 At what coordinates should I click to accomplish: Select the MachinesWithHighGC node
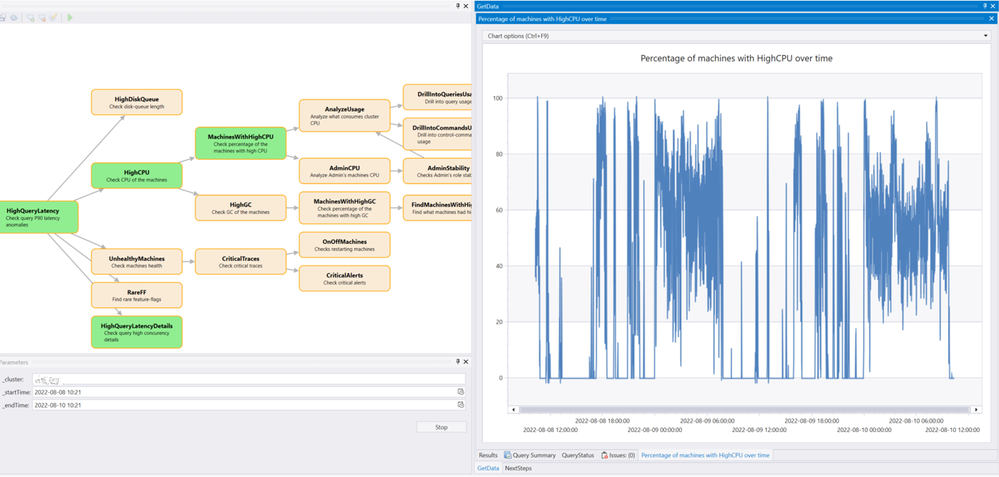click(345, 208)
